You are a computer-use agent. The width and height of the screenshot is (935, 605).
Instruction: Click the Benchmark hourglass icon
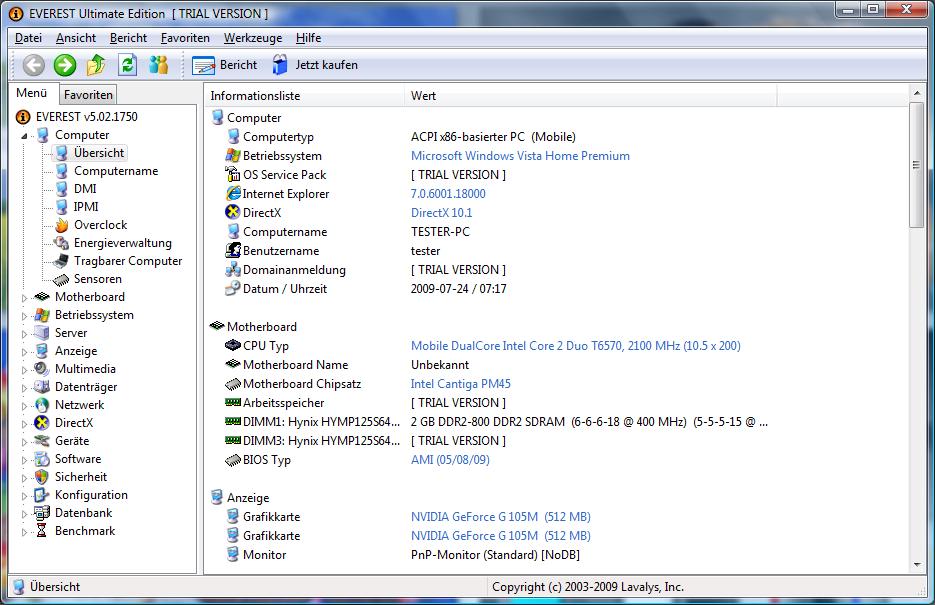[x=42, y=530]
